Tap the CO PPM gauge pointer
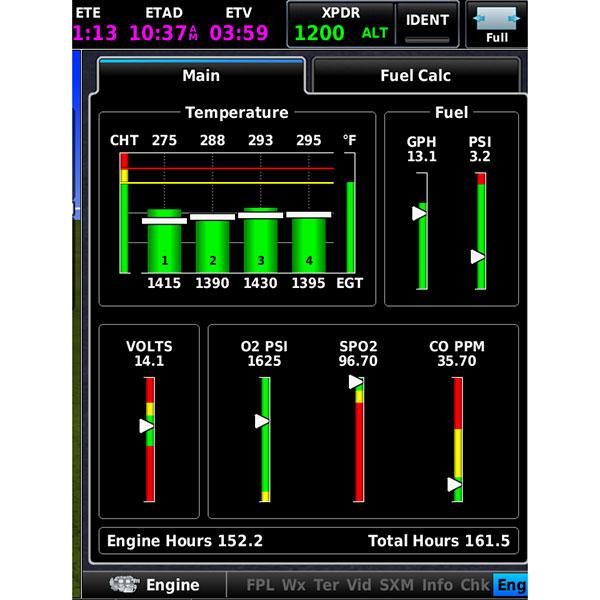Screen dimensions: 600x600 pos(455,484)
